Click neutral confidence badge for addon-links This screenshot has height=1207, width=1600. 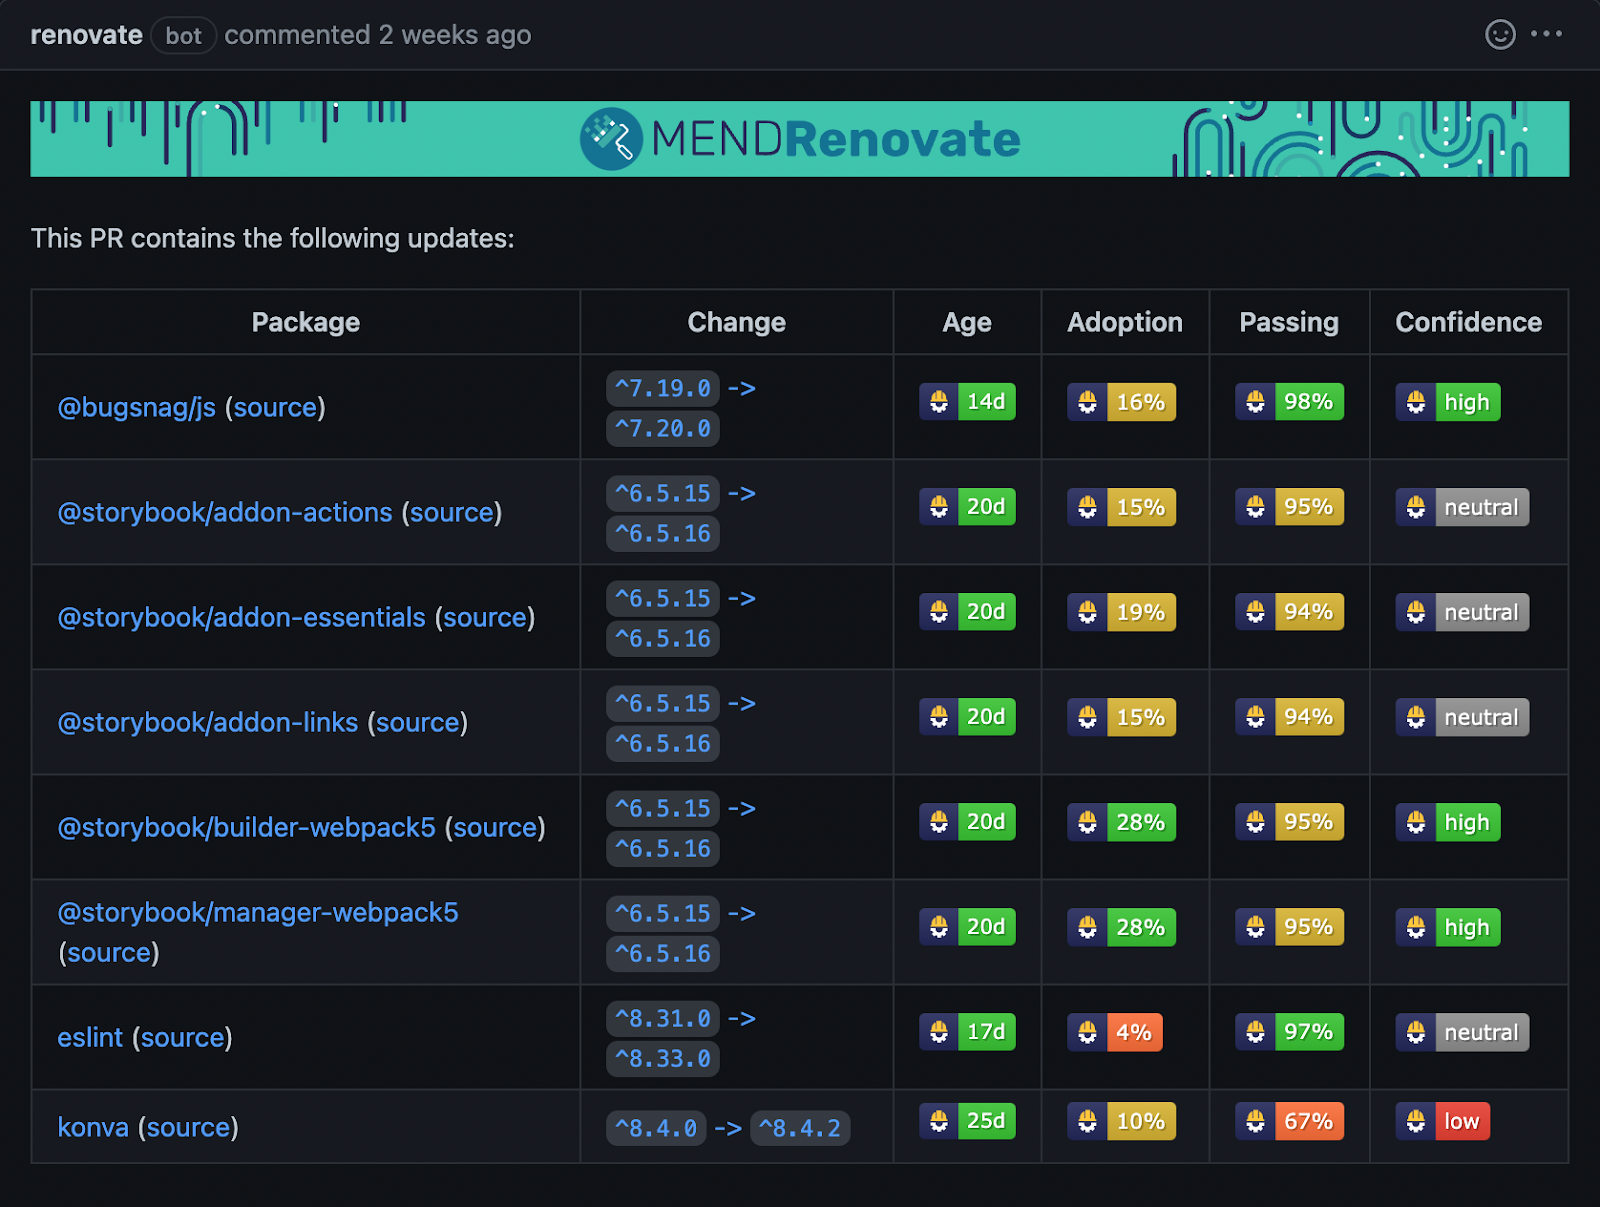tap(1462, 717)
